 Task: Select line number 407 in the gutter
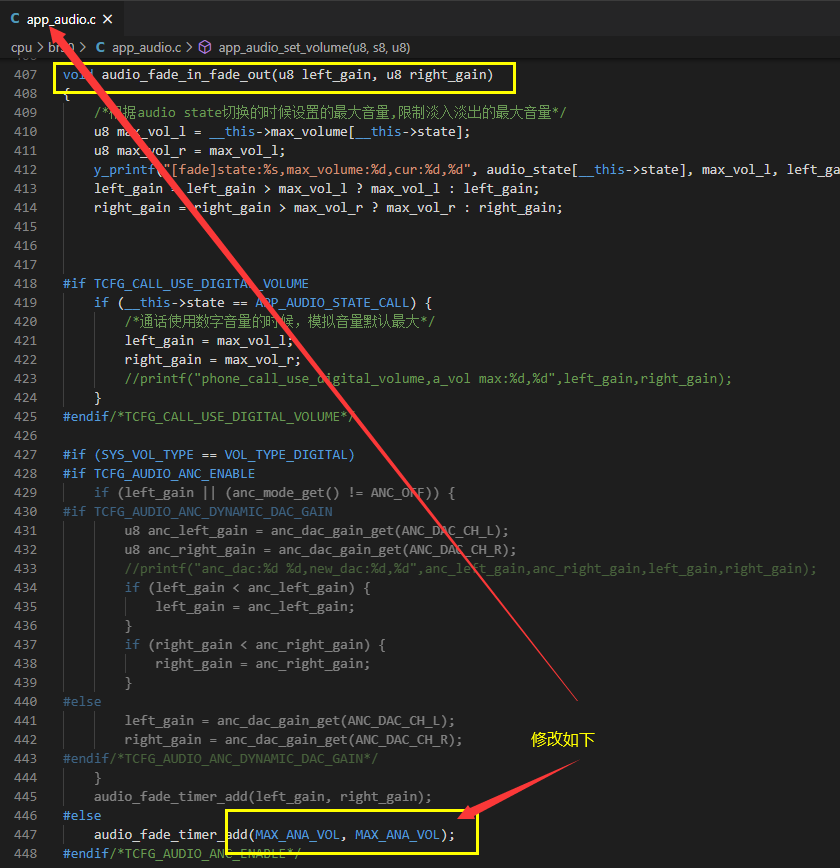coord(25,75)
